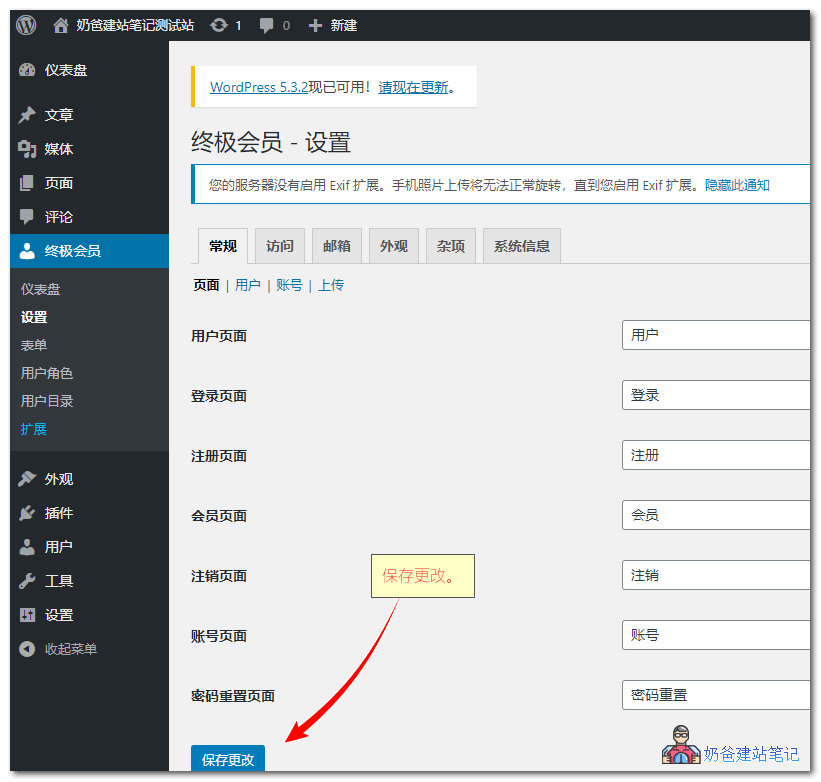Click the 仪表盘 gauge icon in sidebar
This screenshot has width=821, height=782.
tap(27, 70)
